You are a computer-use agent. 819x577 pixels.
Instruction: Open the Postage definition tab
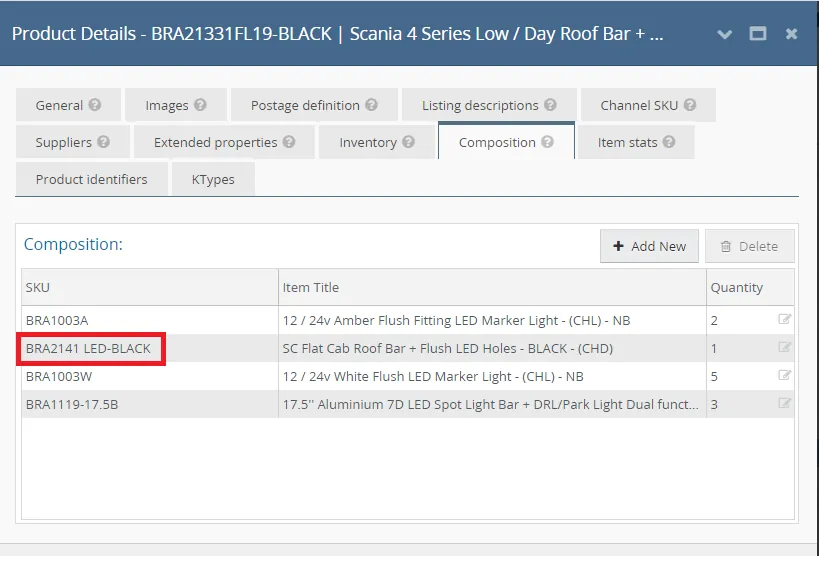[314, 105]
